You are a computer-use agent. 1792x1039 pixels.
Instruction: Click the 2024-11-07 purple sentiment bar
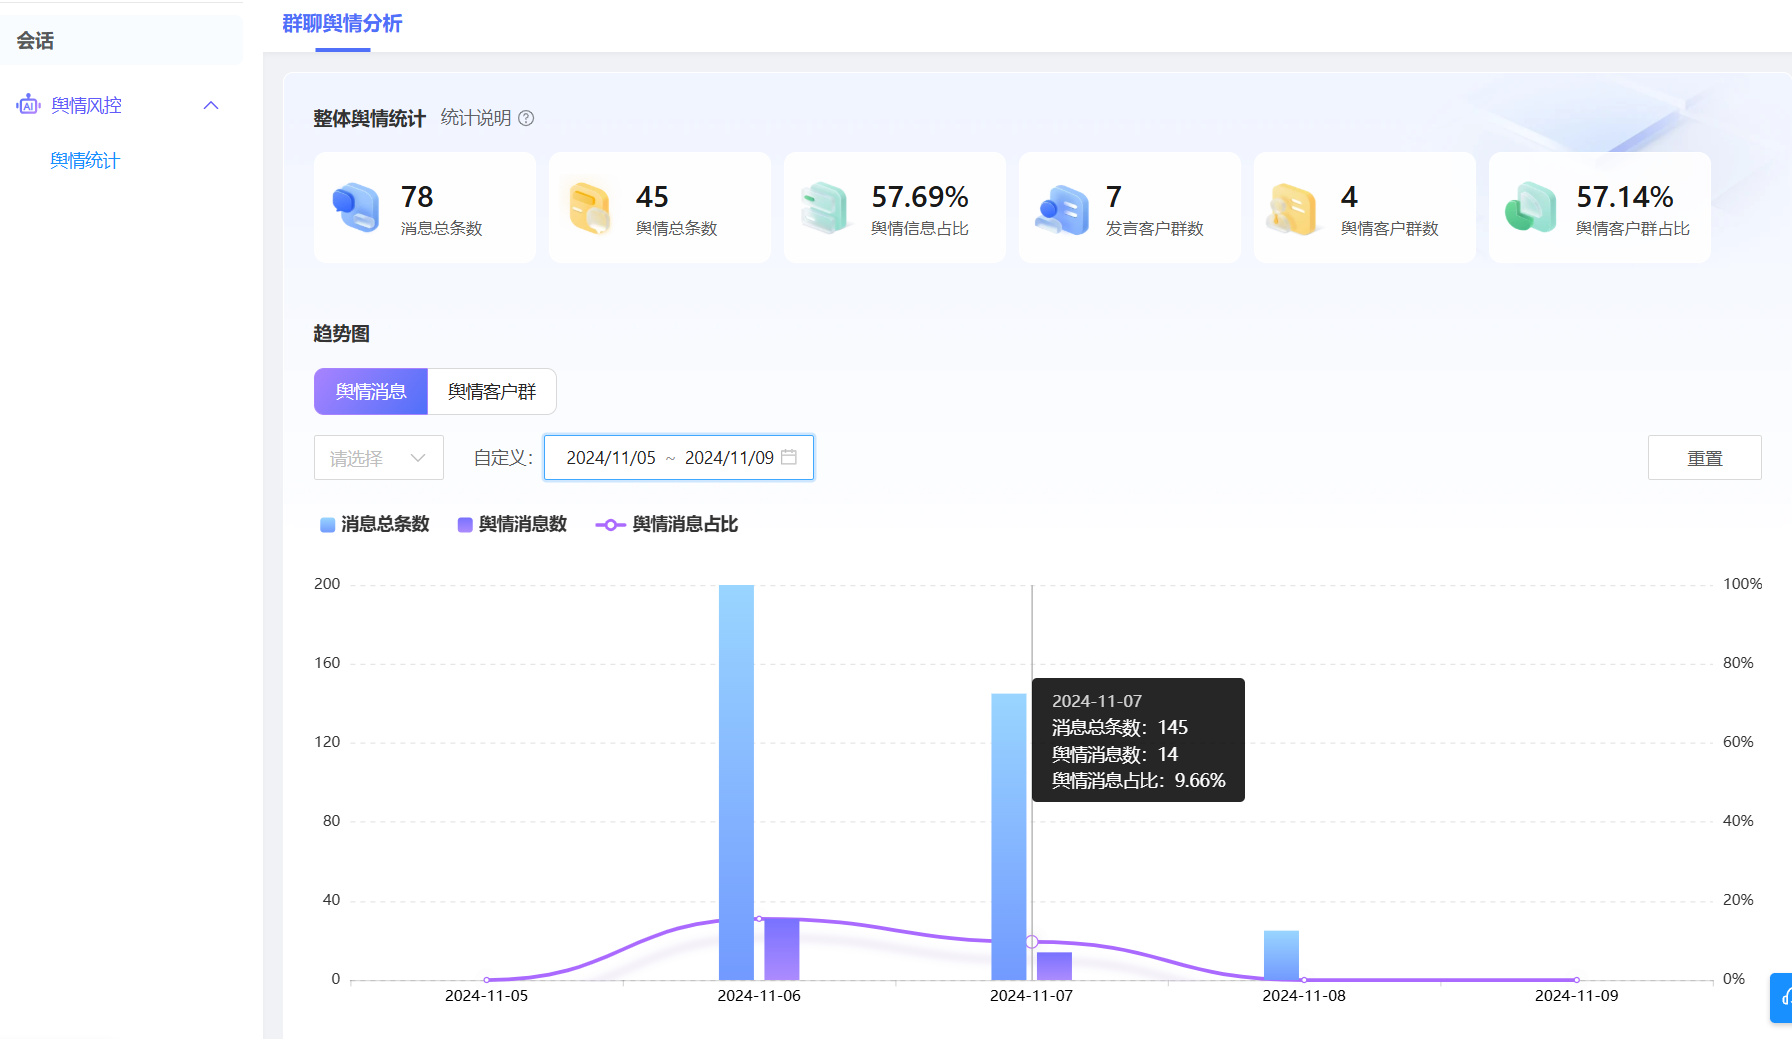pos(1054,966)
